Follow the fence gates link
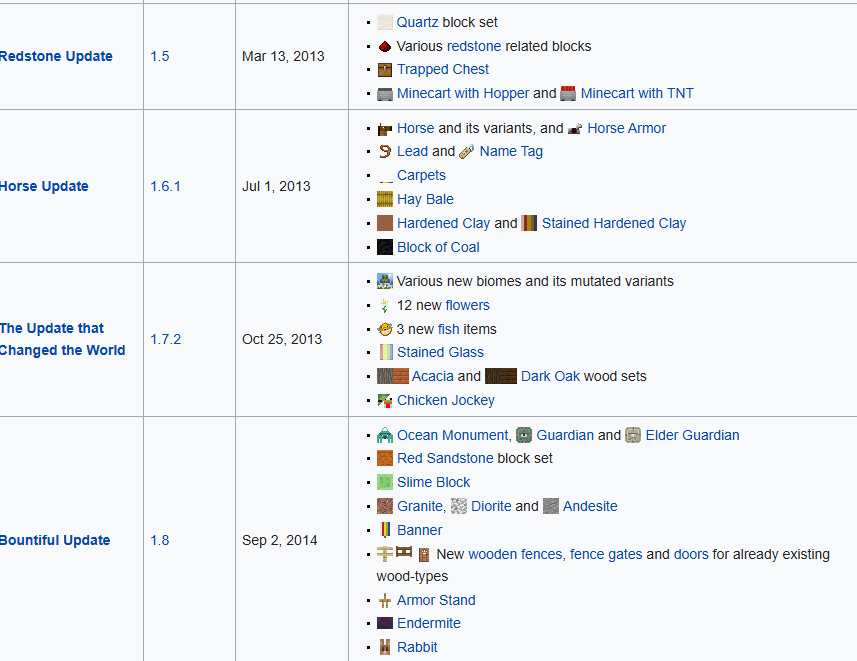This screenshot has width=857, height=661. click(x=606, y=554)
